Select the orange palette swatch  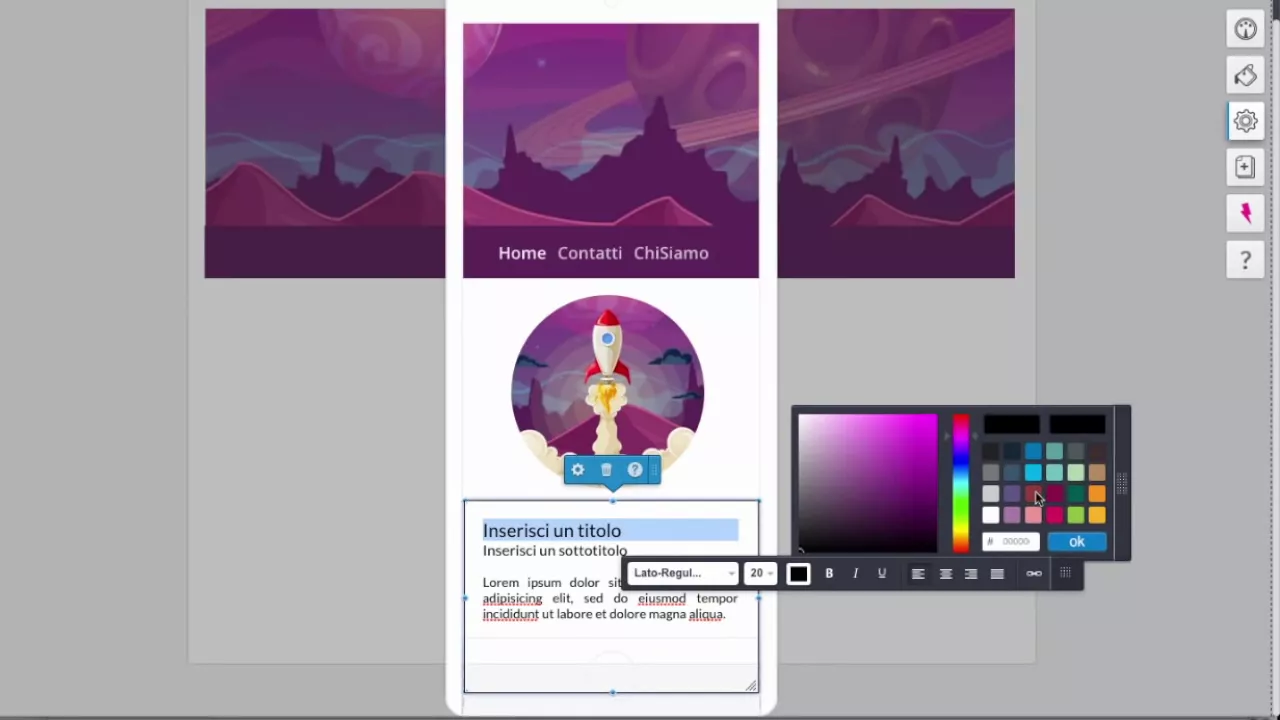1097,493
